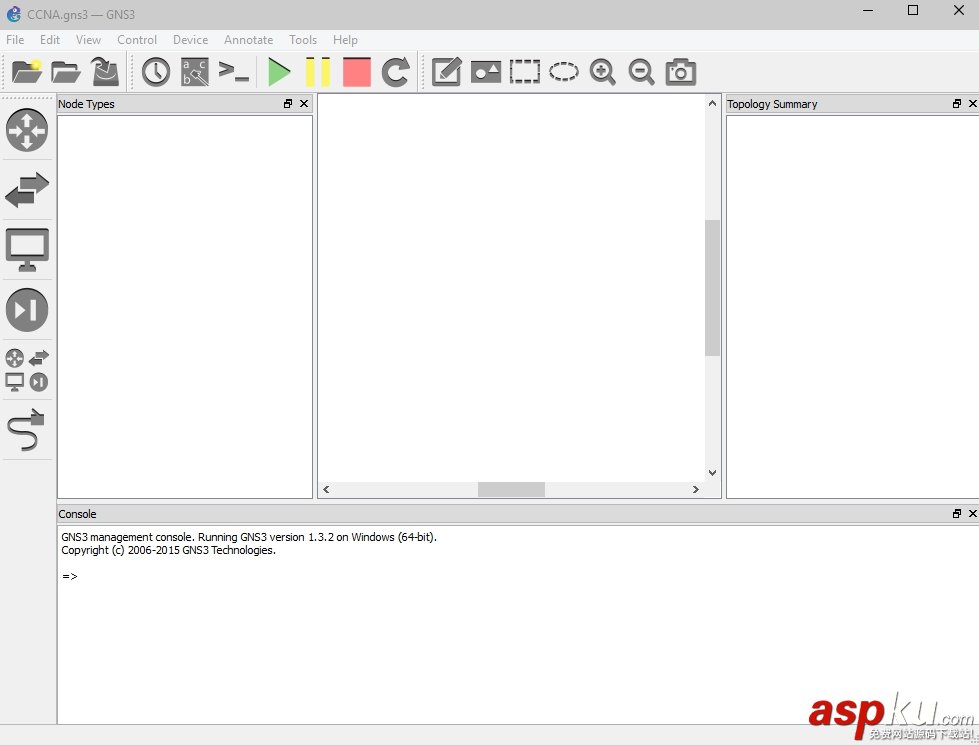
Task: Float the Node Types panel
Action: click(x=287, y=103)
